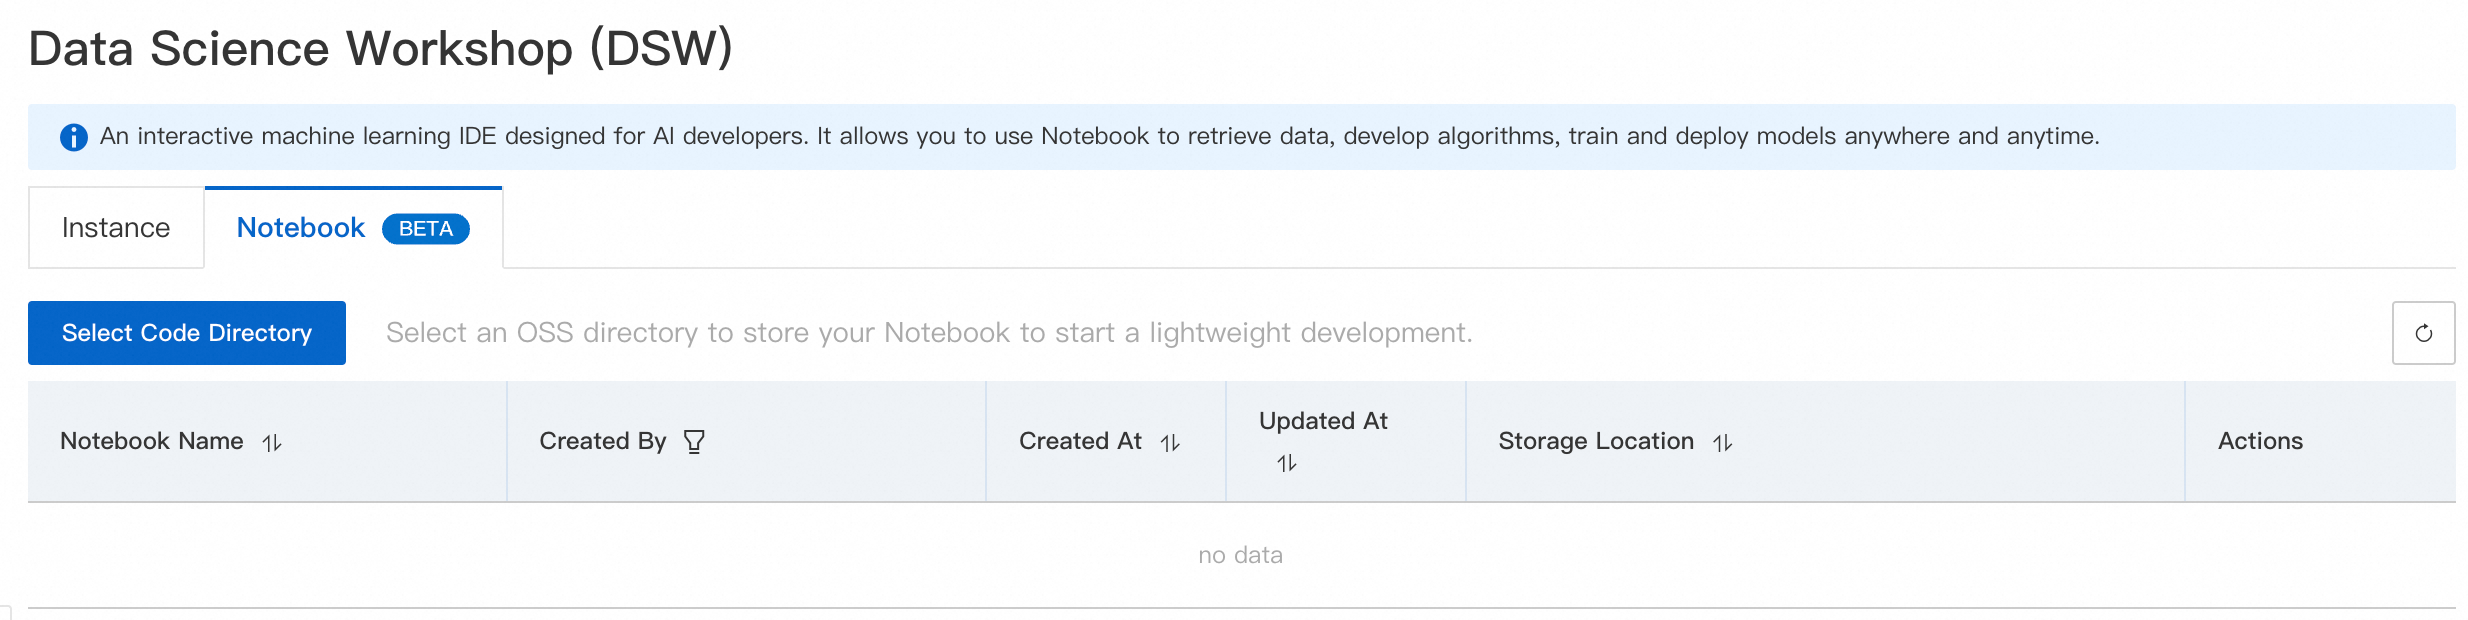This screenshot has height=620, width=2468.
Task: Click the BETA badge on Notebook tab
Action: point(425,229)
